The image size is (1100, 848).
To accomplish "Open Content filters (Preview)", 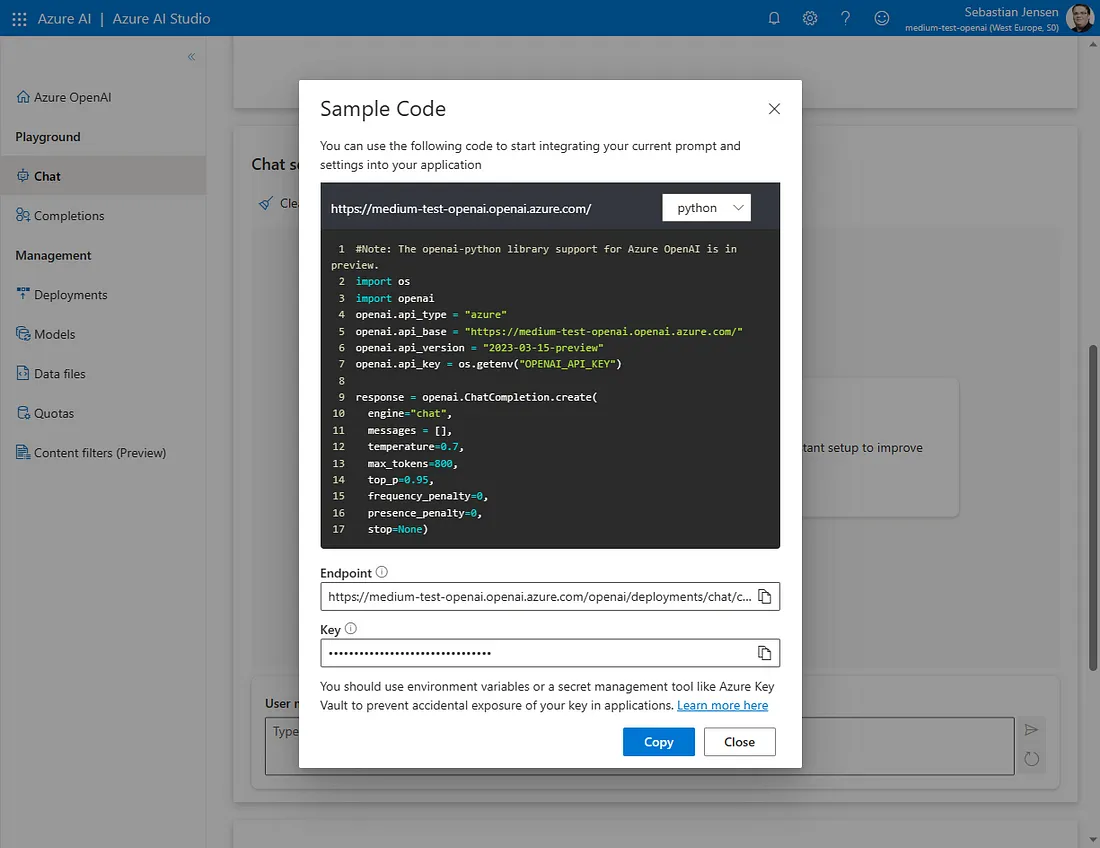I will point(99,453).
